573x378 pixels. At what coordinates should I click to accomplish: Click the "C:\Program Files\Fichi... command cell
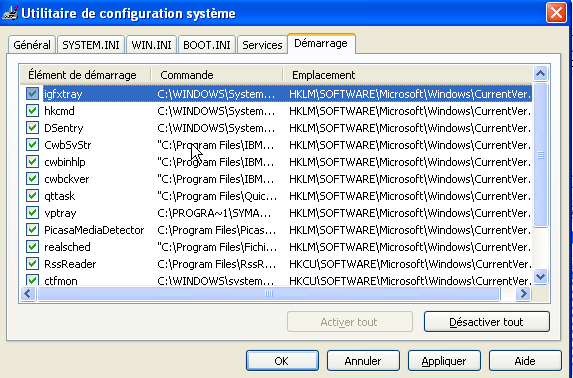tap(217, 247)
